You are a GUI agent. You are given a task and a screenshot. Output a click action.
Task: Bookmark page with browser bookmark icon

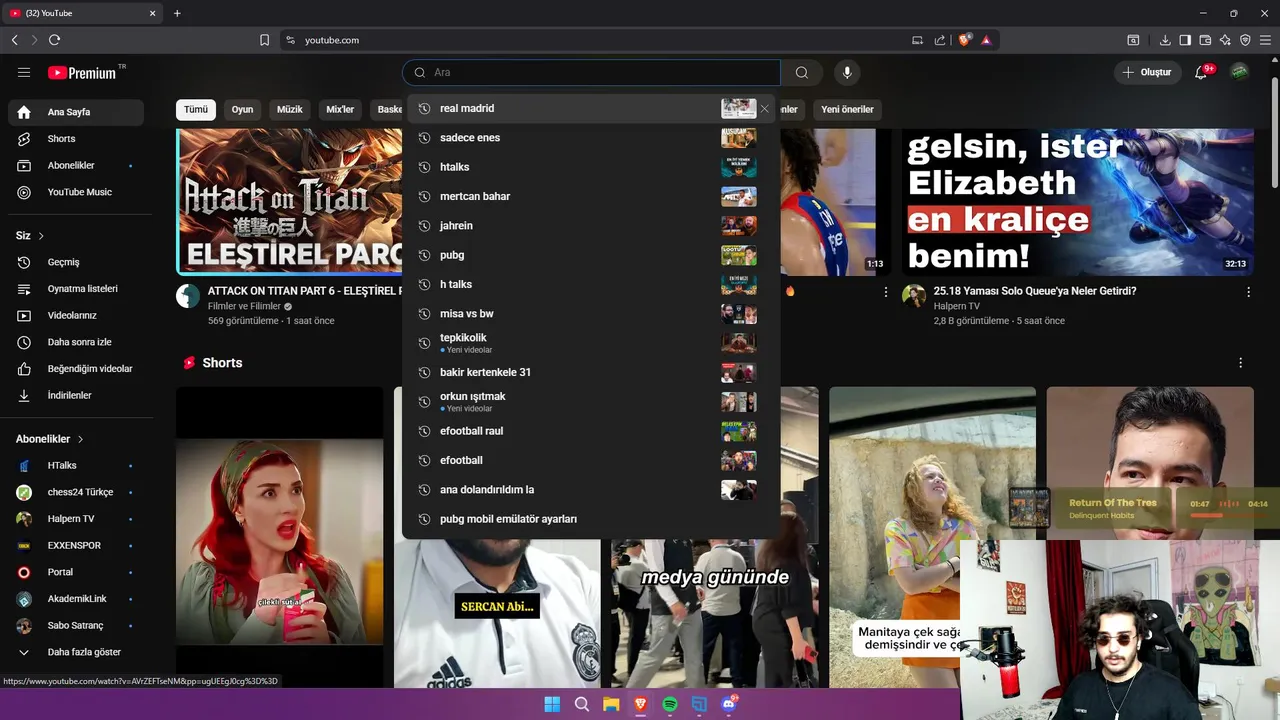[264, 40]
